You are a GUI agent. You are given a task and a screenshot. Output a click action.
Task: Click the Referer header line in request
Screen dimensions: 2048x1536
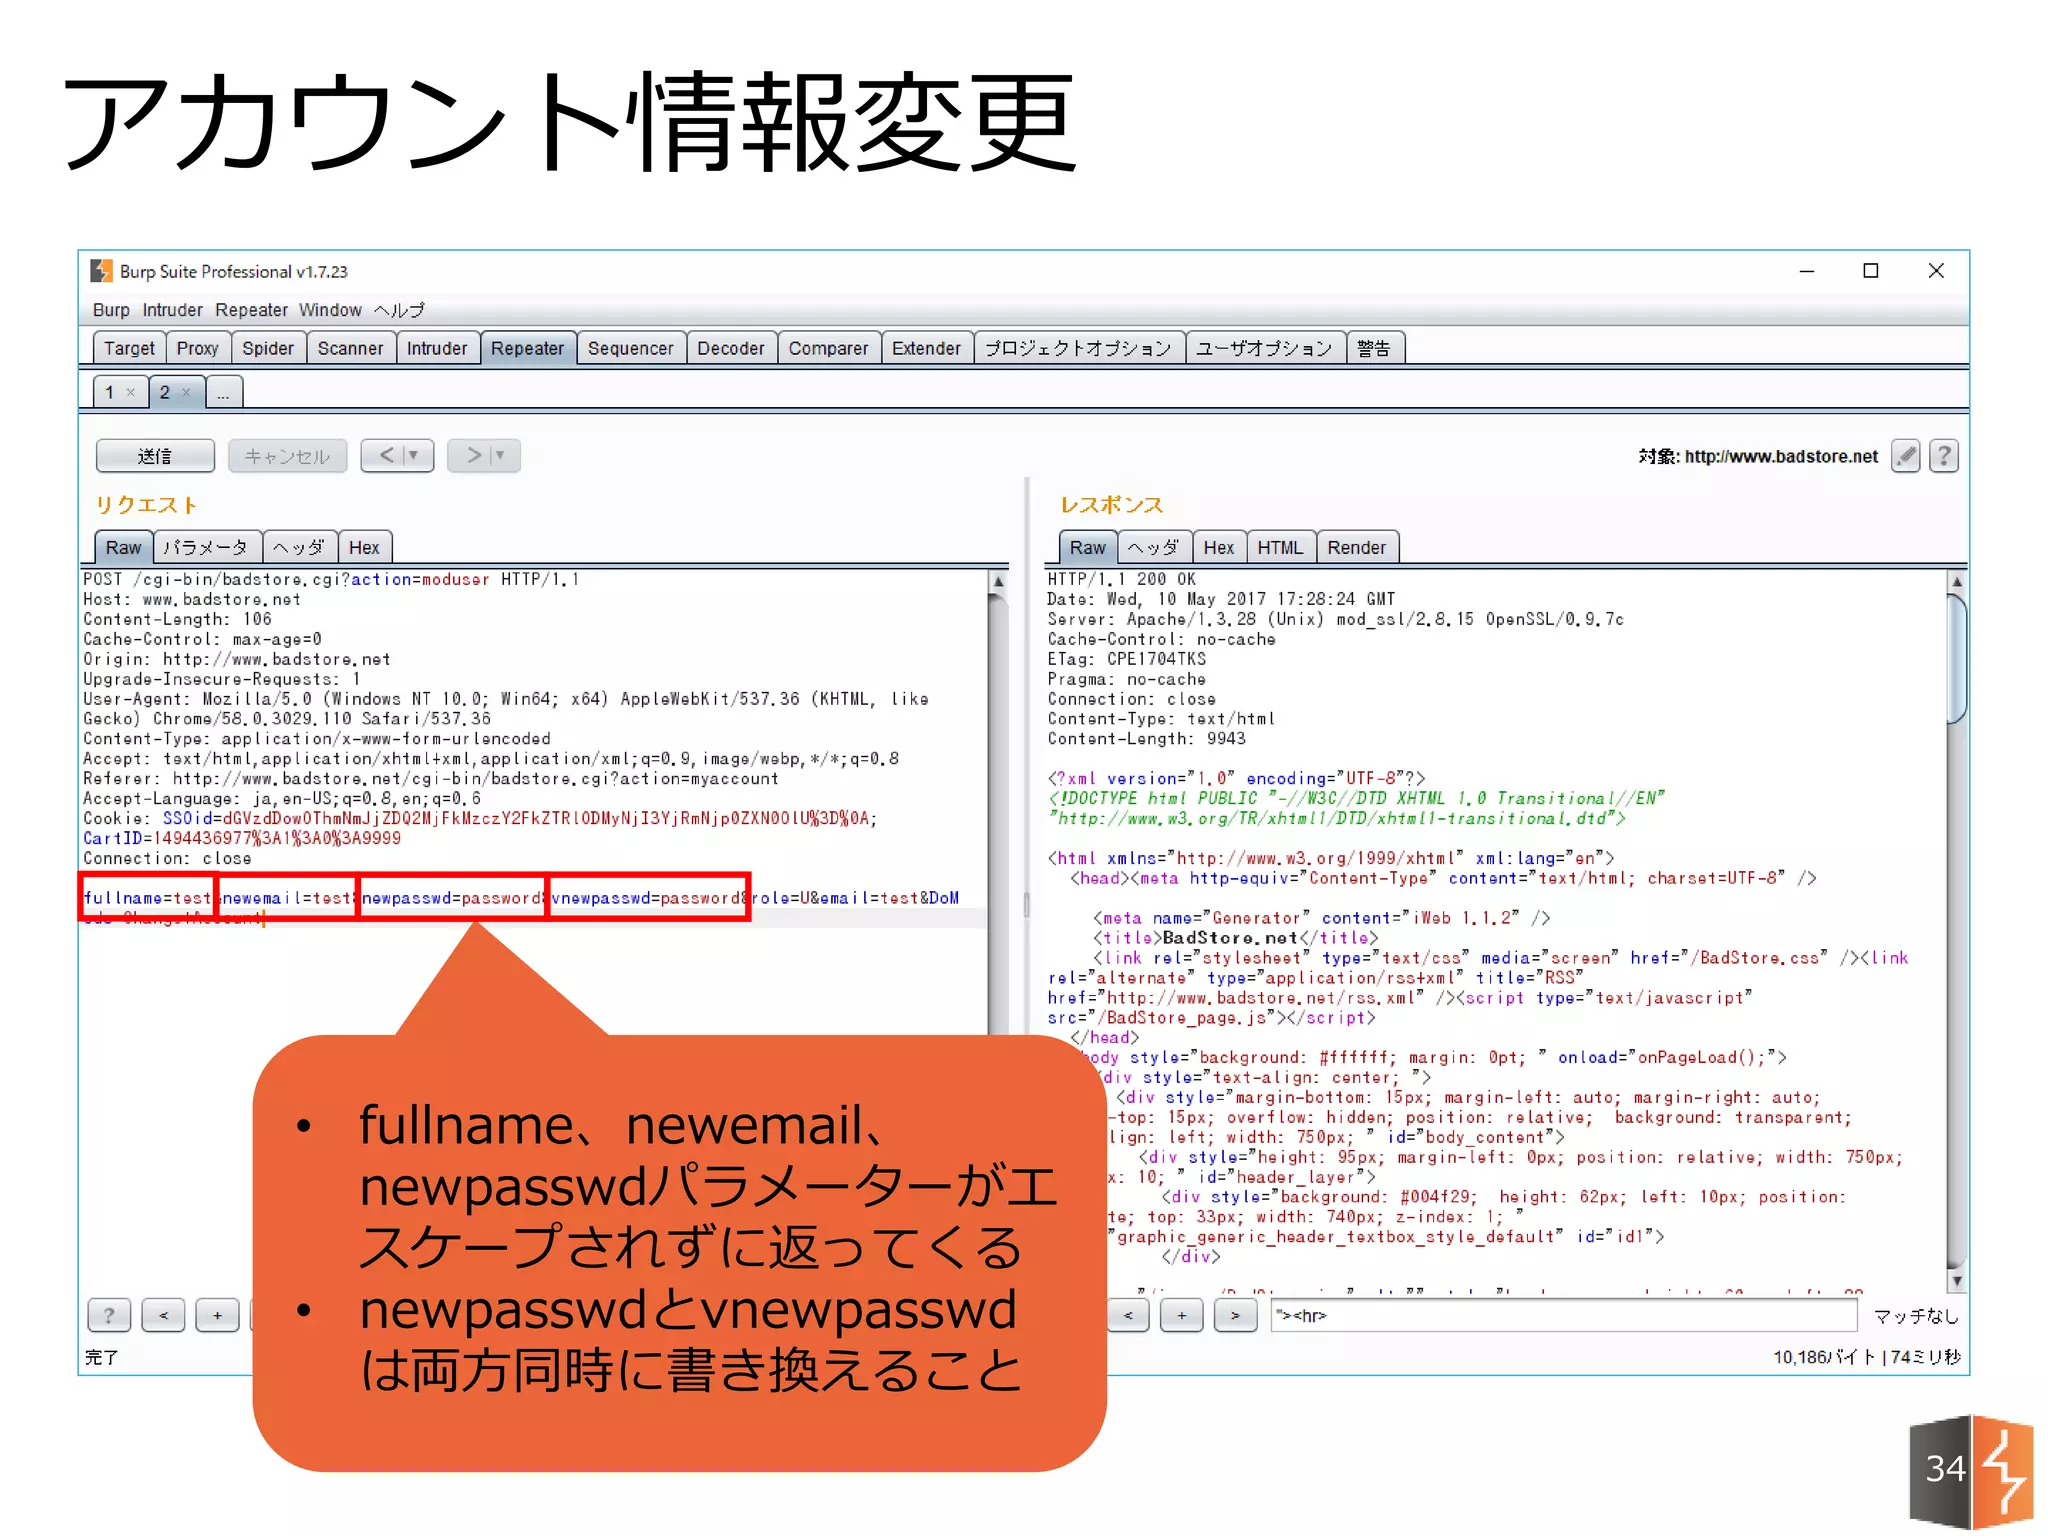pos(430,778)
